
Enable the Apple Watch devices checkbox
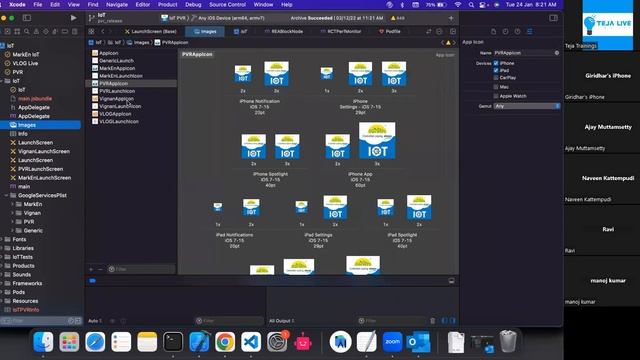point(496,96)
